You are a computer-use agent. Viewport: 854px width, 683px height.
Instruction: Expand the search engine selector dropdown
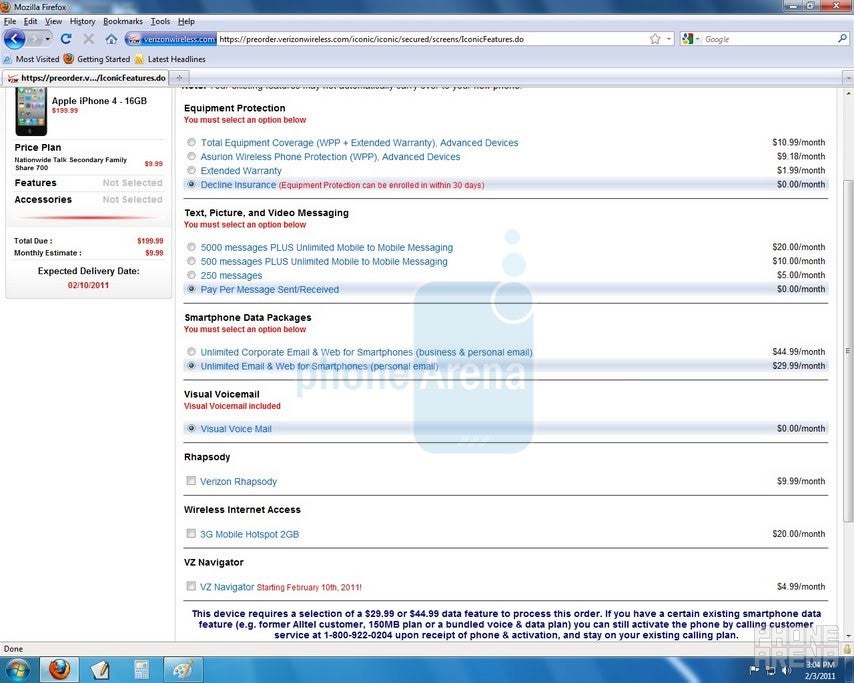pos(697,39)
